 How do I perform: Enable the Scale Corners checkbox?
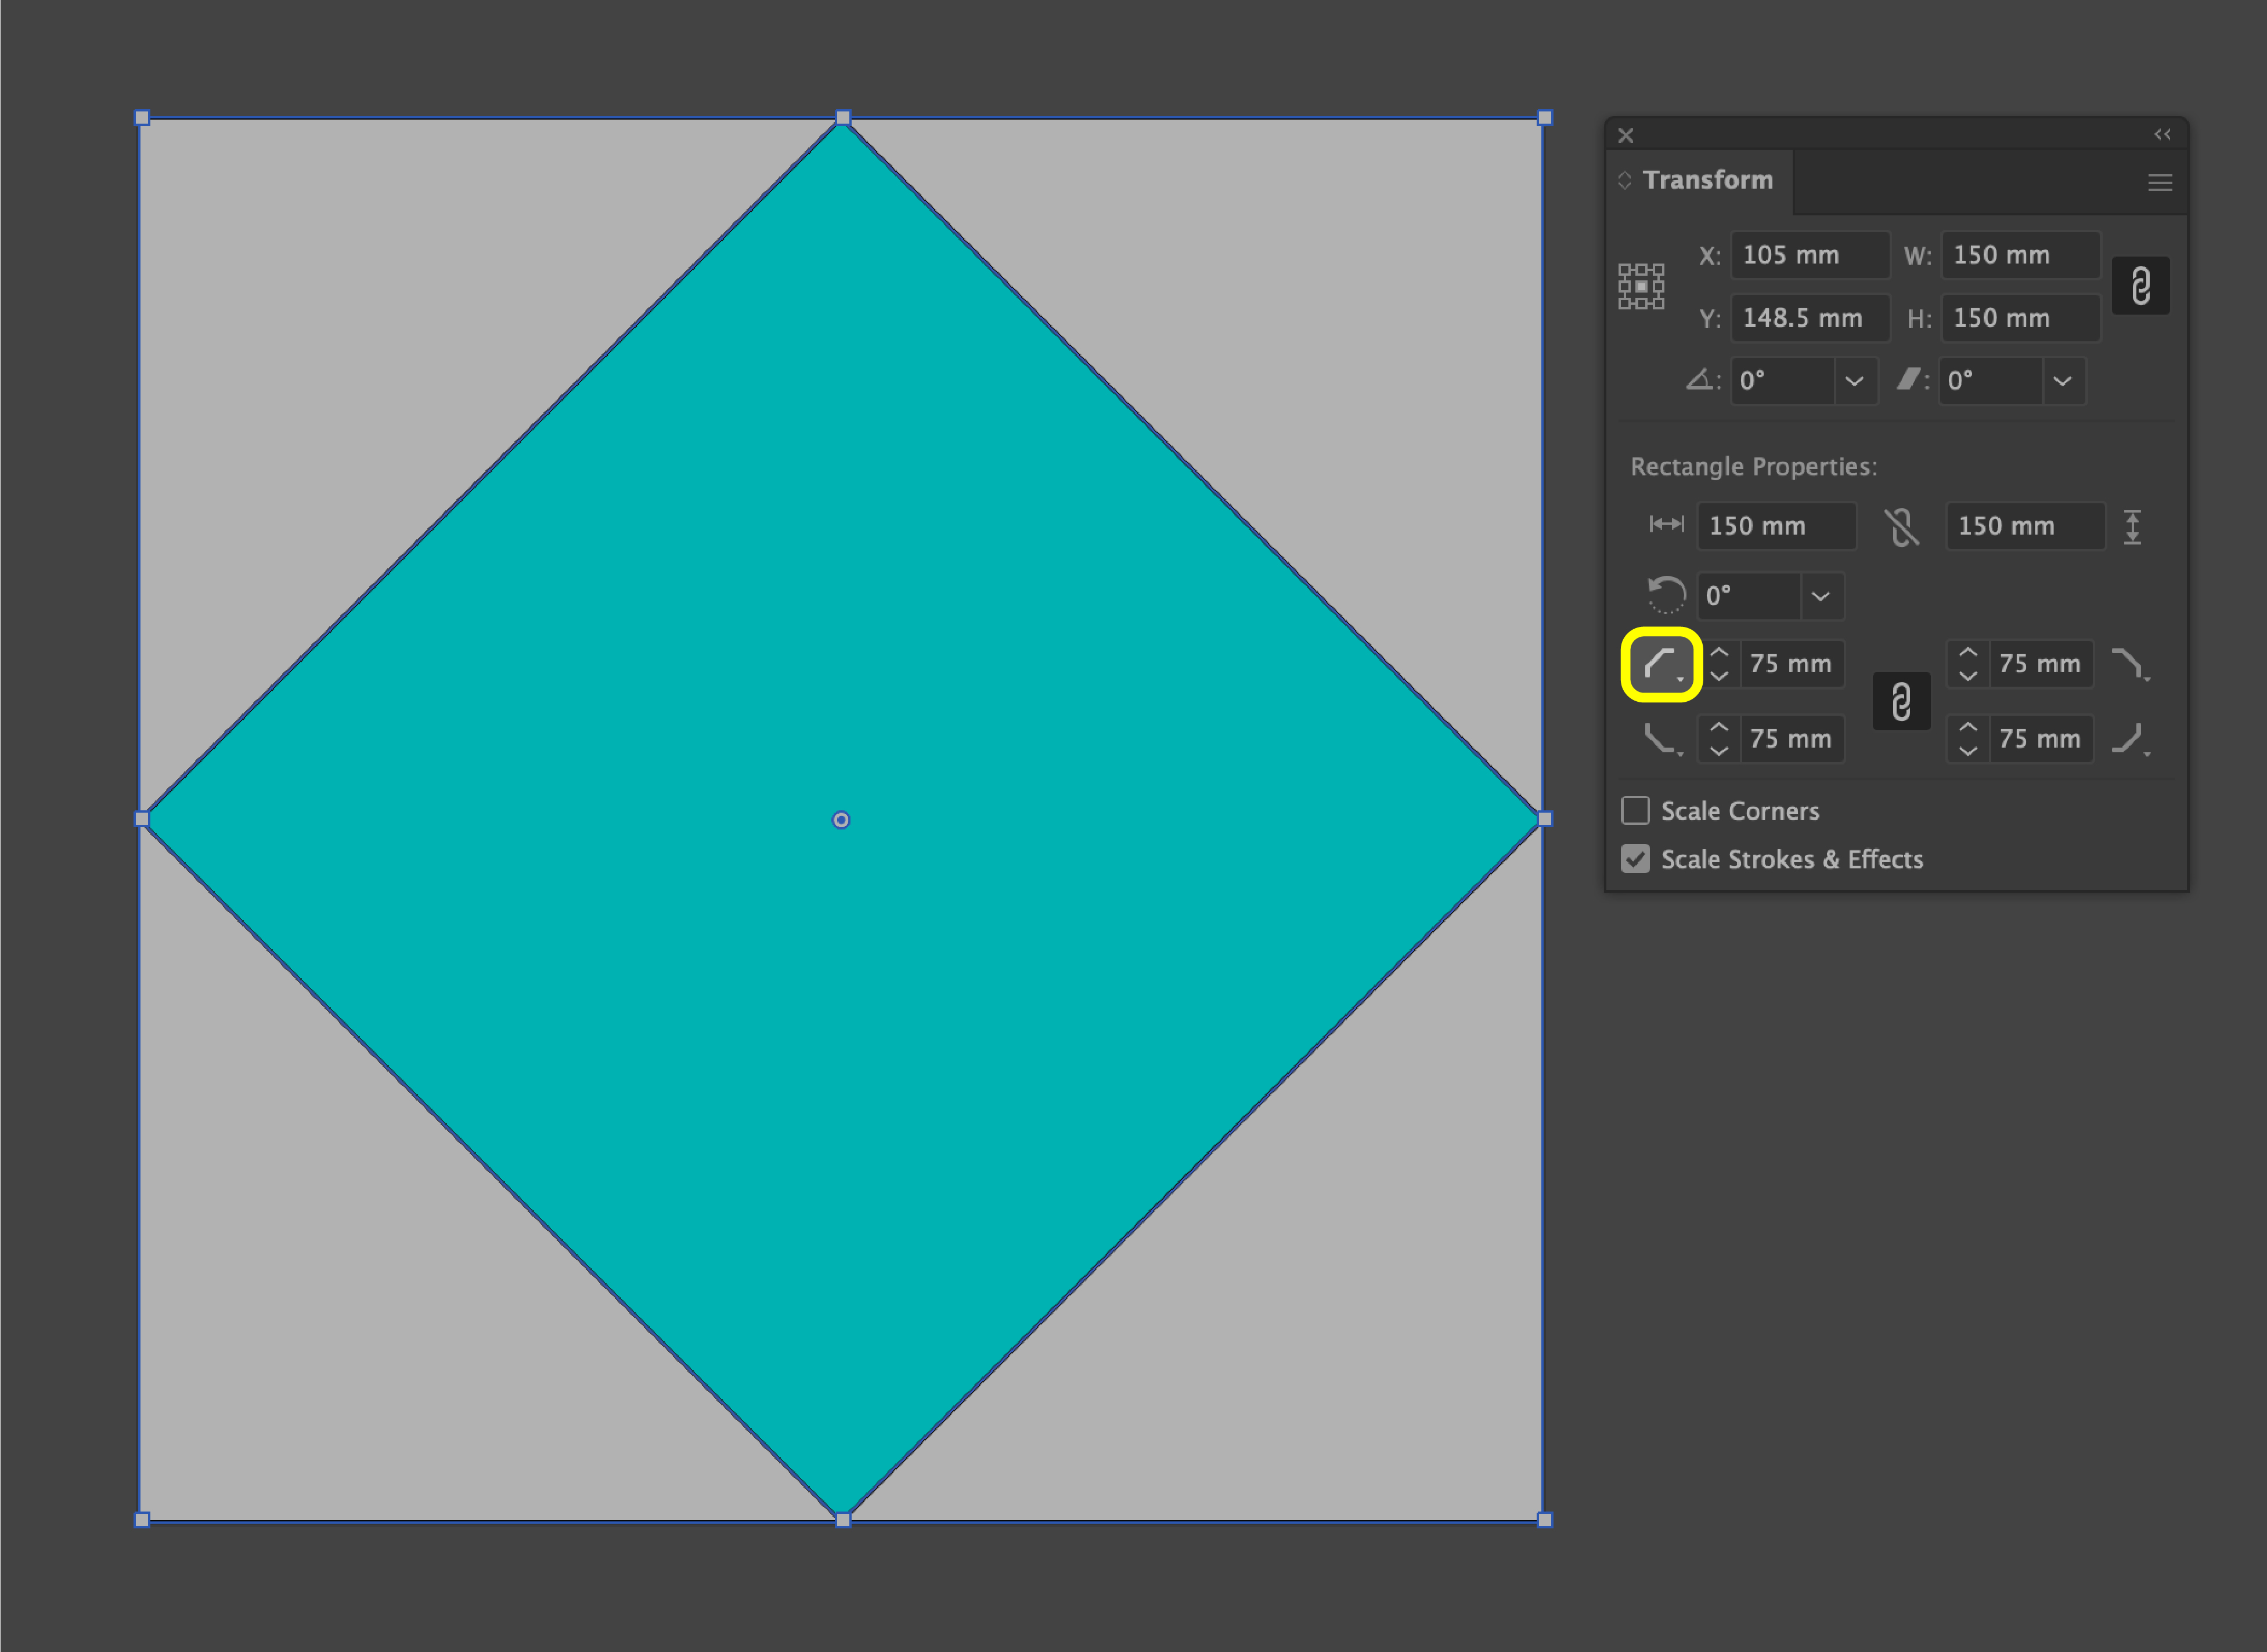coord(1635,810)
